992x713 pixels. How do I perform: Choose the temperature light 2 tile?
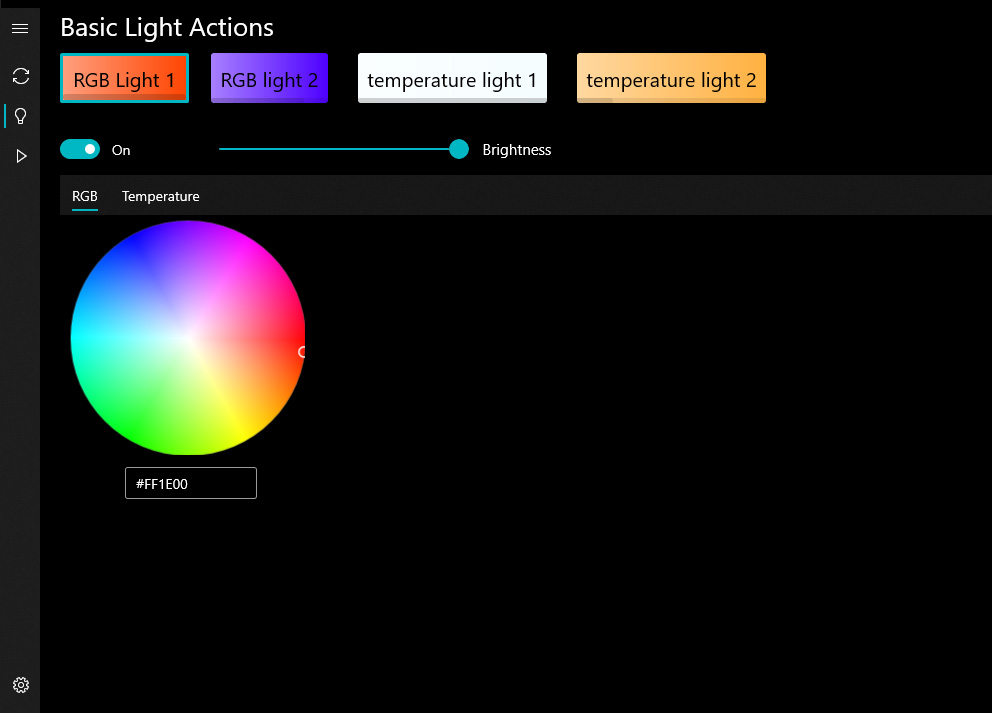point(671,79)
